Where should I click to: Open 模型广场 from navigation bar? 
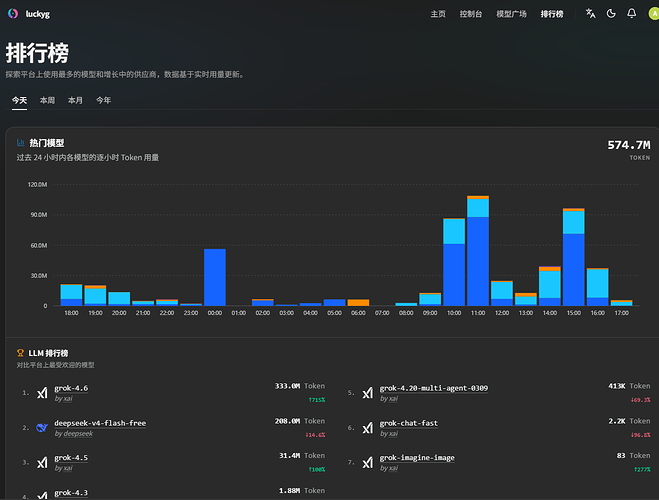pos(511,14)
